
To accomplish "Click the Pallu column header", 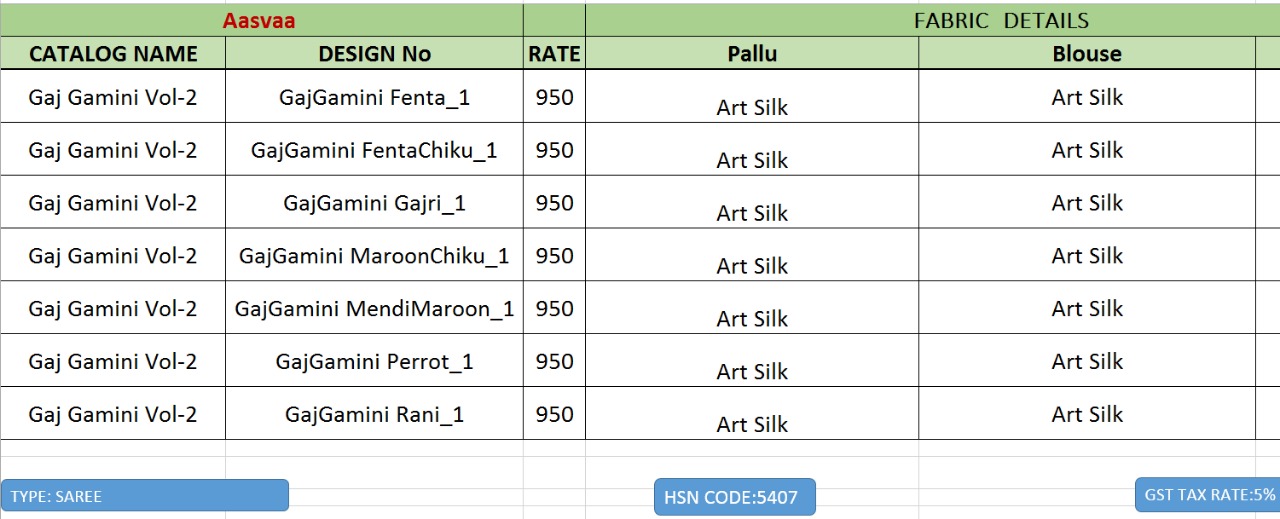I will [x=752, y=54].
